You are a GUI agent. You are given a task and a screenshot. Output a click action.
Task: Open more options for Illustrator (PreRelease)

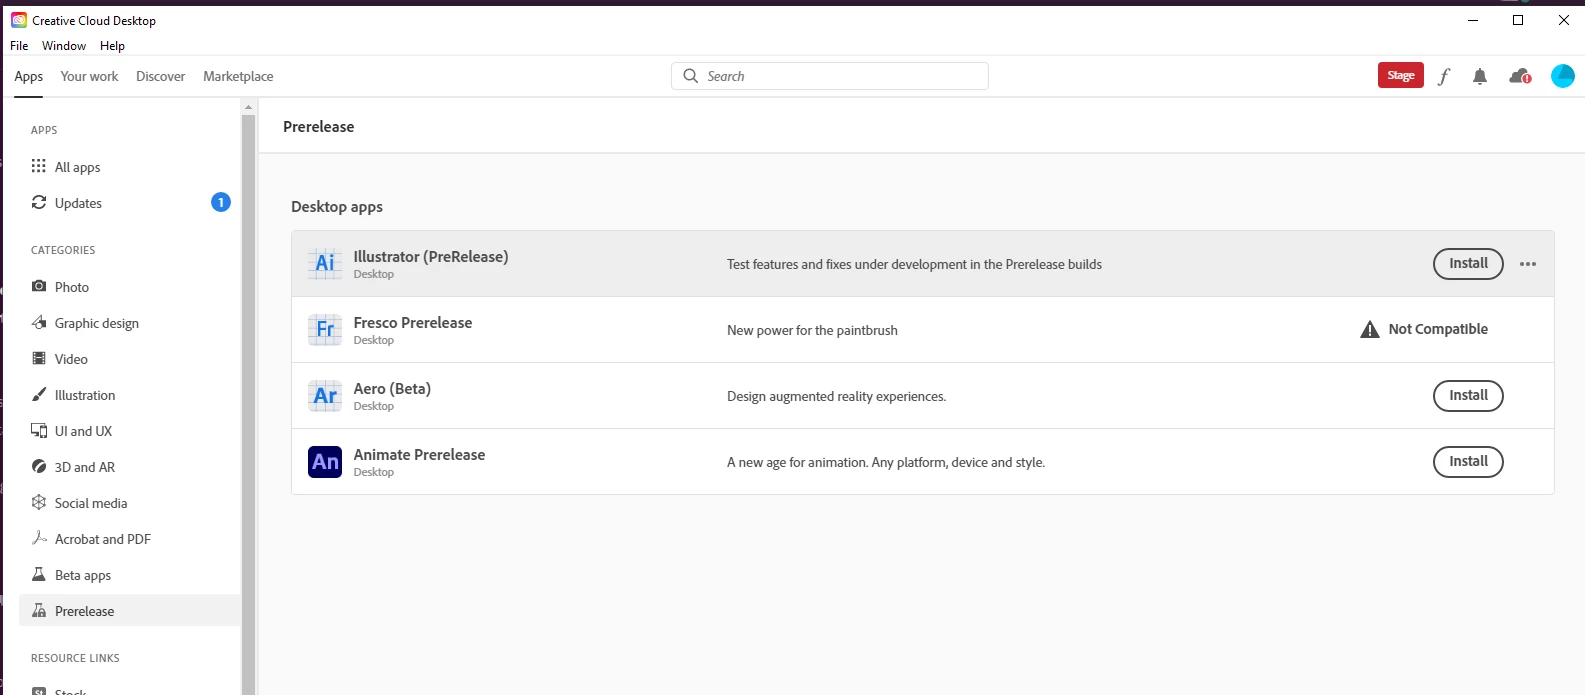point(1528,264)
